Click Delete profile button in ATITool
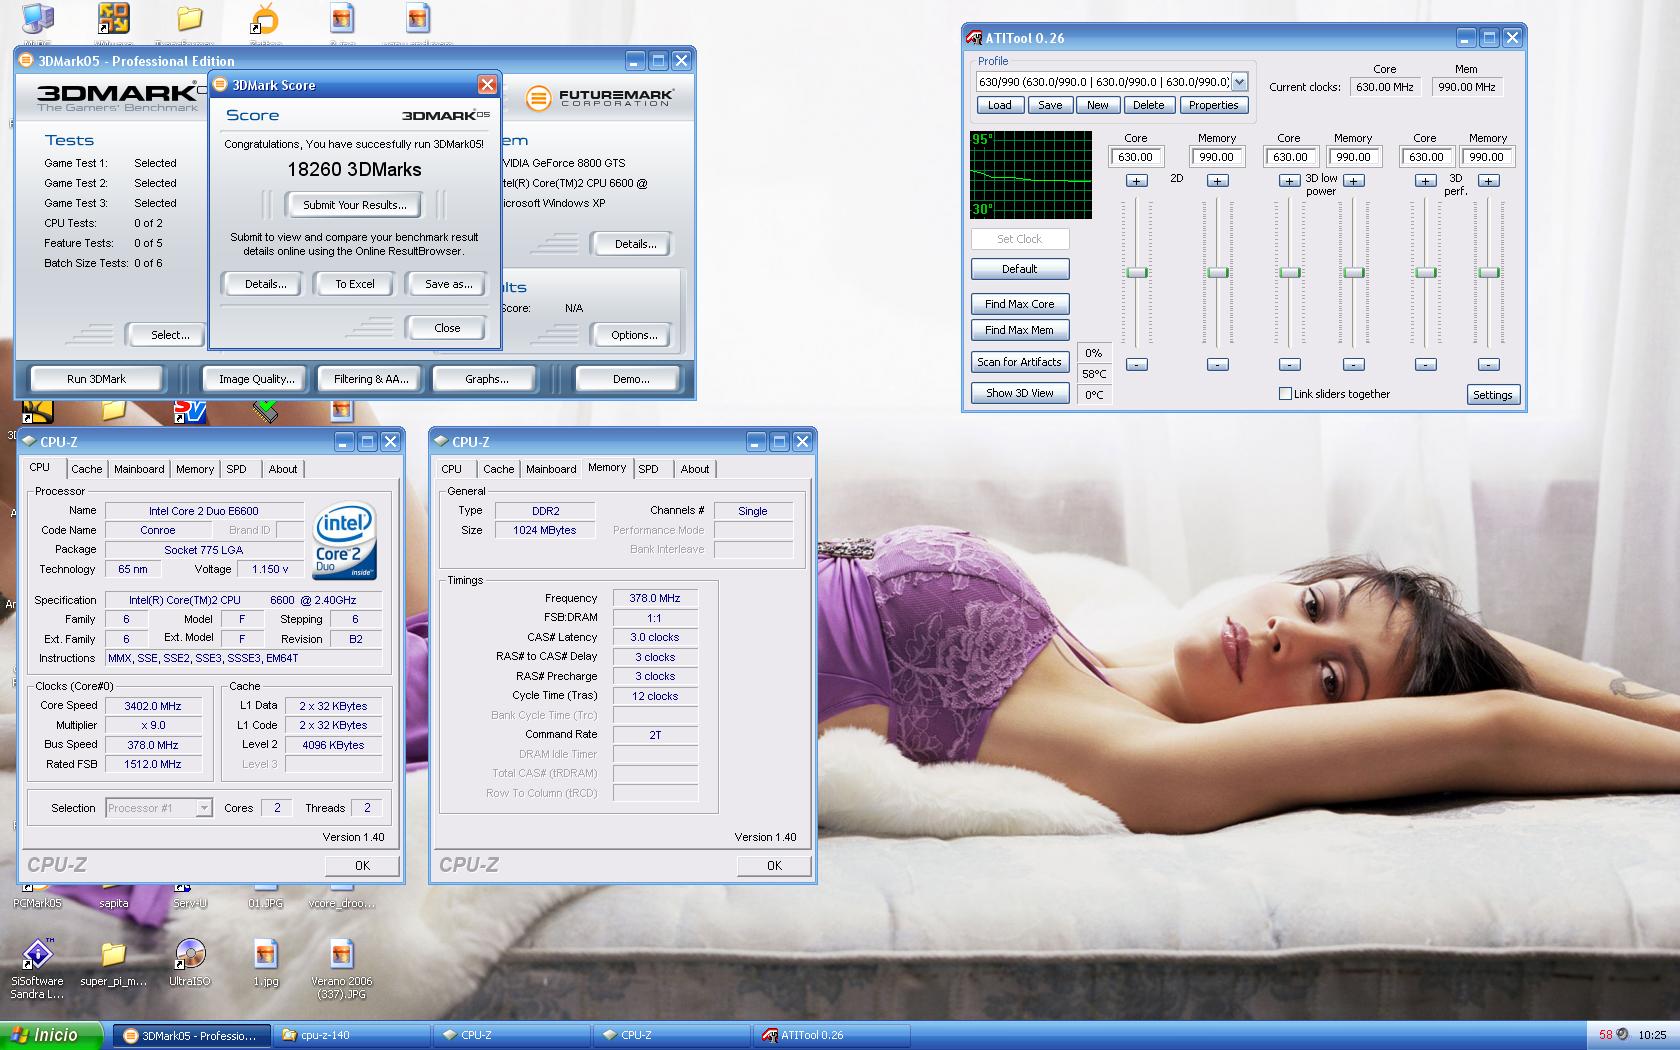The image size is (1680, 1050). coord(1149,105)
